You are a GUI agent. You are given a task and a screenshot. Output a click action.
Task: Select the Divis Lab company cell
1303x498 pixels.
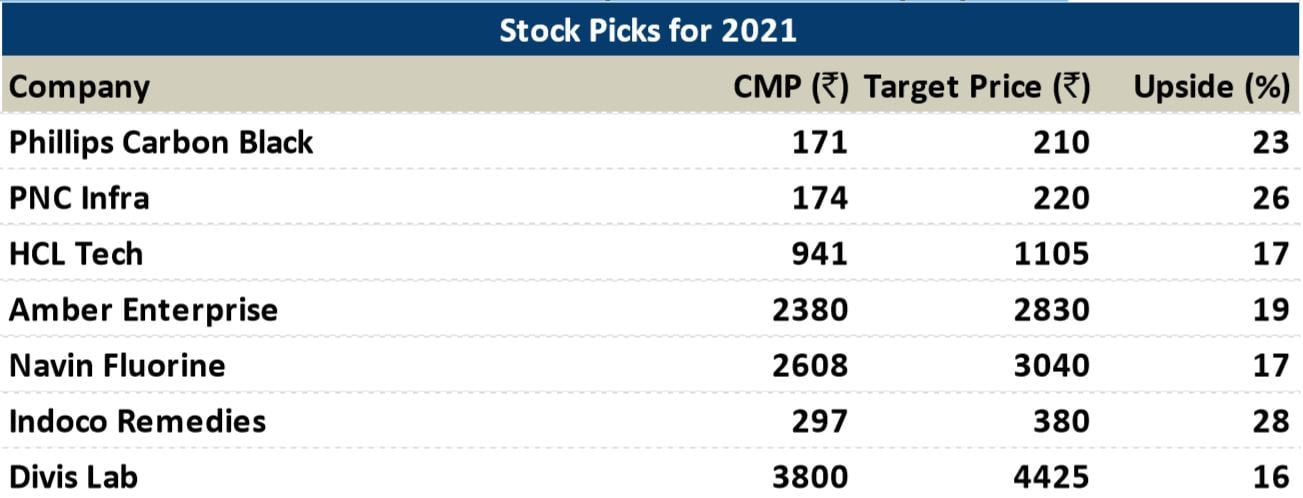click(x=73, y=476)
